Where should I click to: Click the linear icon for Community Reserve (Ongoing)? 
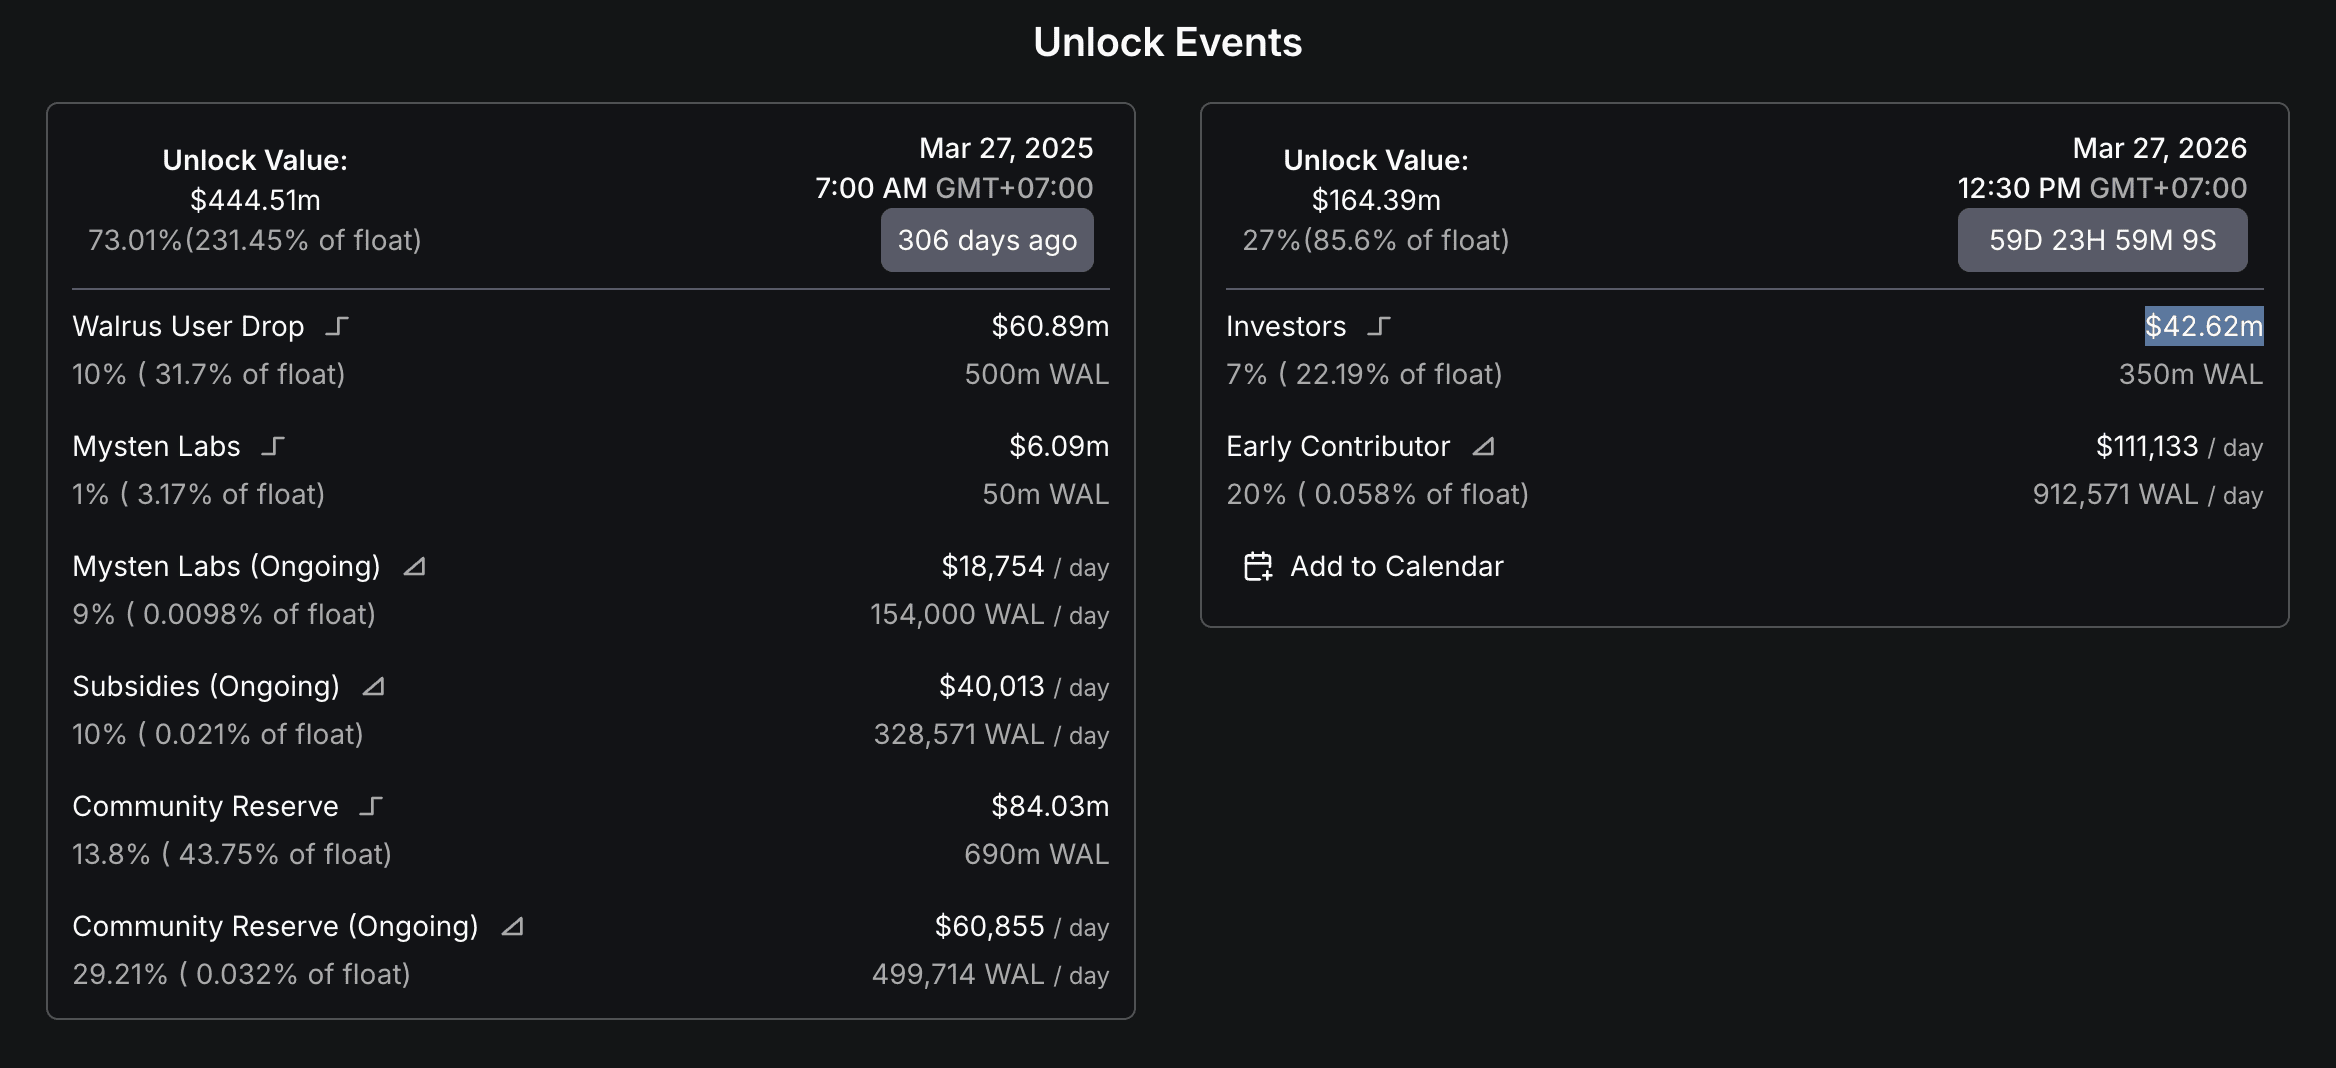pyautogui.click(x=512, y=927)
